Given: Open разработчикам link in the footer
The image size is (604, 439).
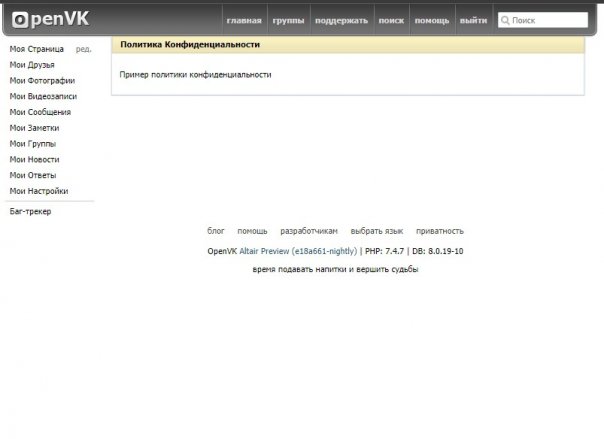Looking at the screenshot, I should (x=309, y=231).
